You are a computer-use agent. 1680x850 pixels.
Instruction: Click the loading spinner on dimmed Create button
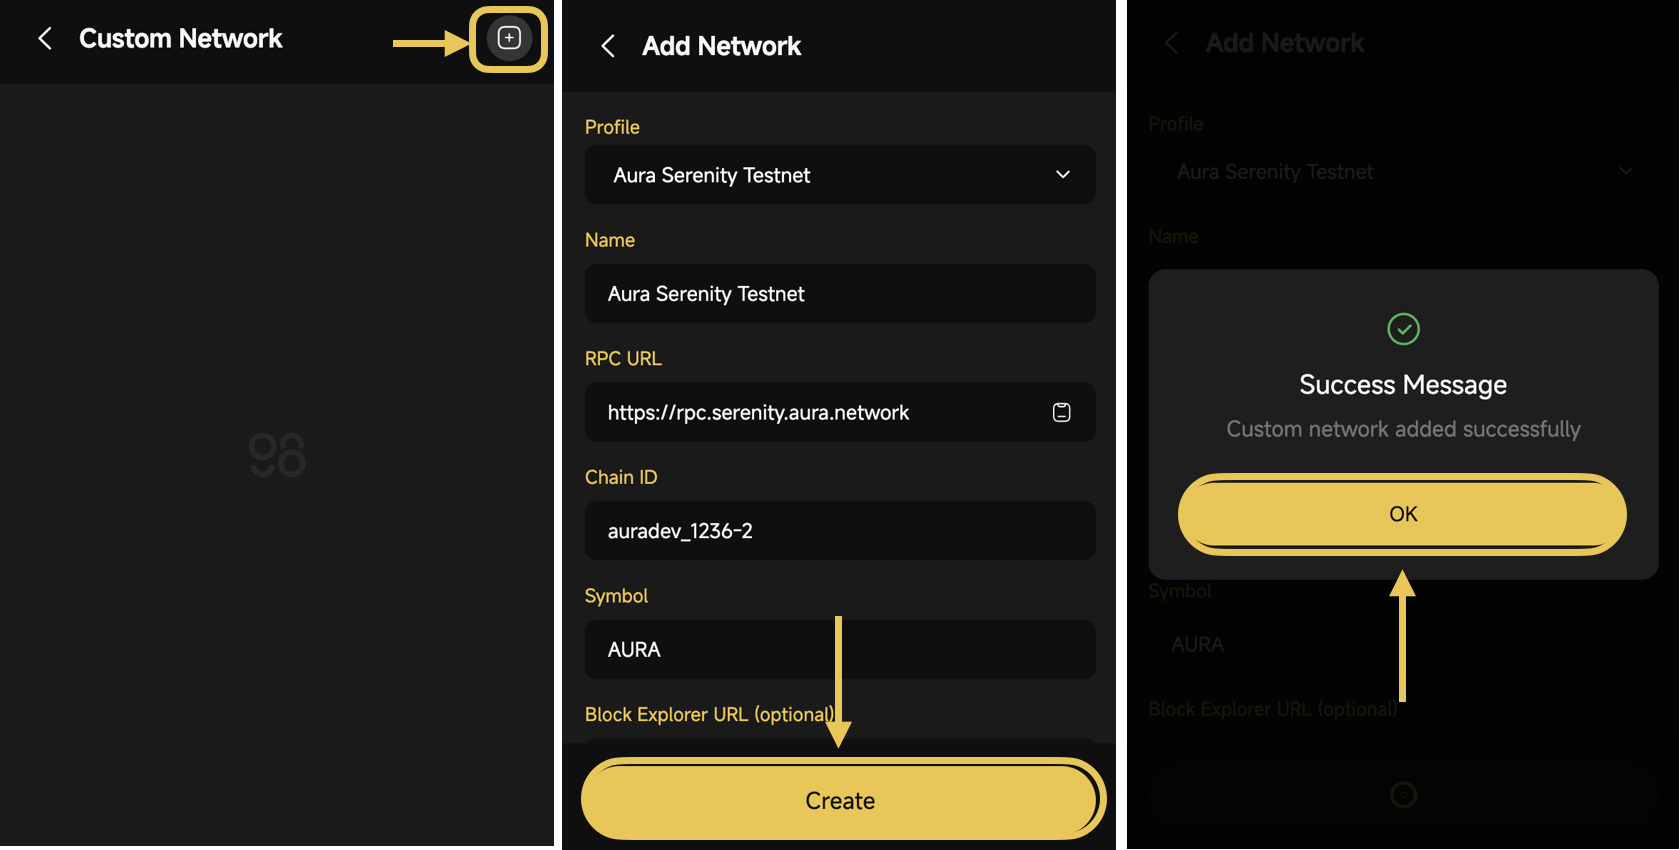1403,795
